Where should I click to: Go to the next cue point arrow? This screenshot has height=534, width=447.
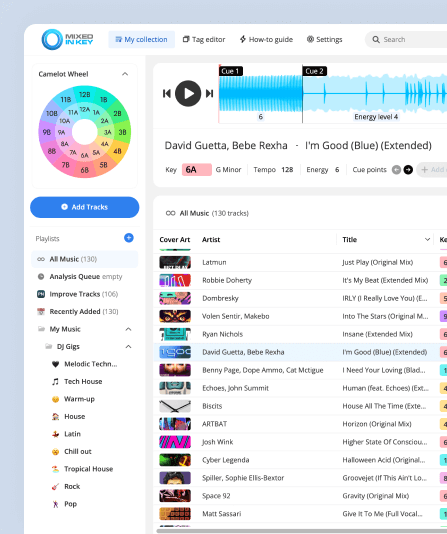[408, 170]
